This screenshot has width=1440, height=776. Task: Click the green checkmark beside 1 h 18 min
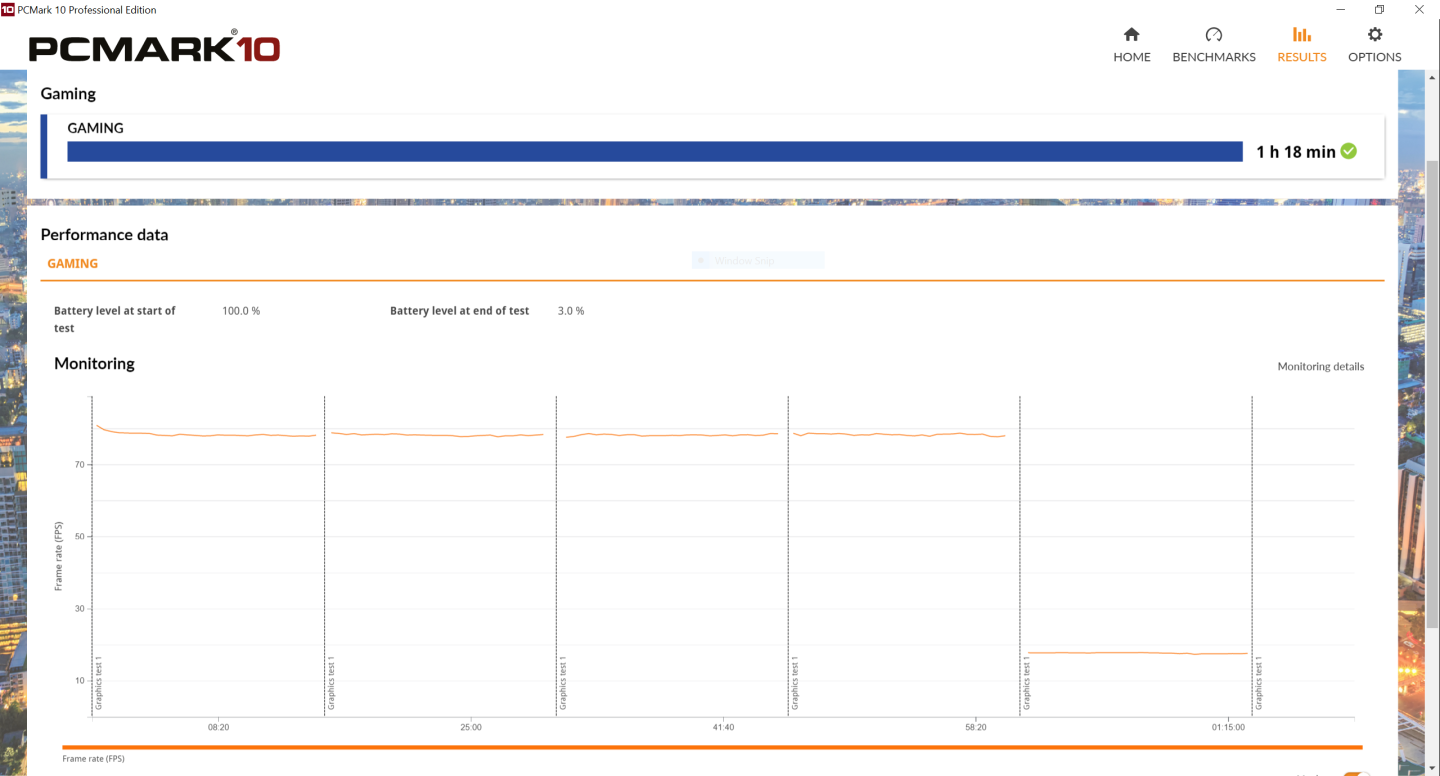[x=1349, y=151]
